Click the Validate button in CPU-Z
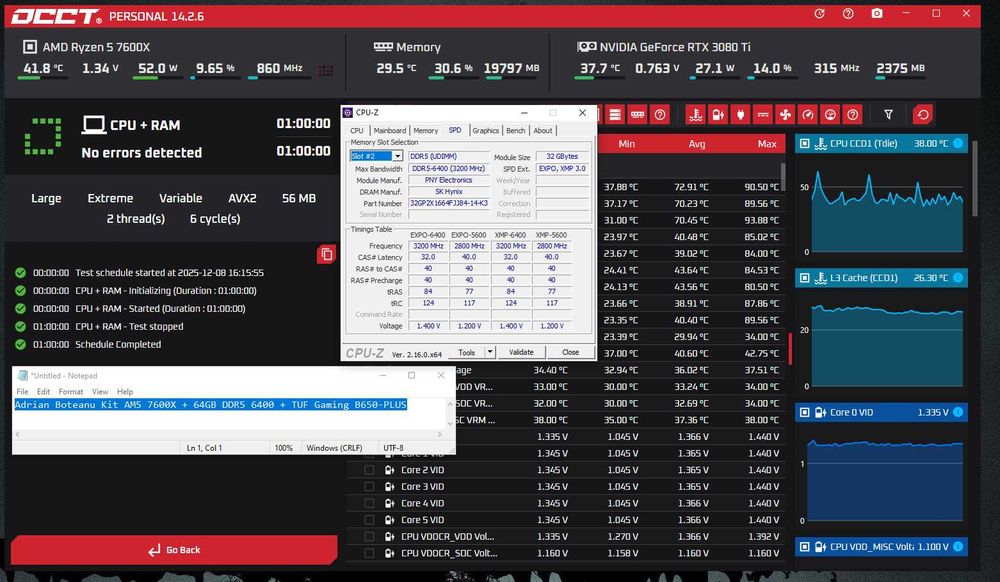This screenshot has width=1000, height=582. (x=521, y=352)
